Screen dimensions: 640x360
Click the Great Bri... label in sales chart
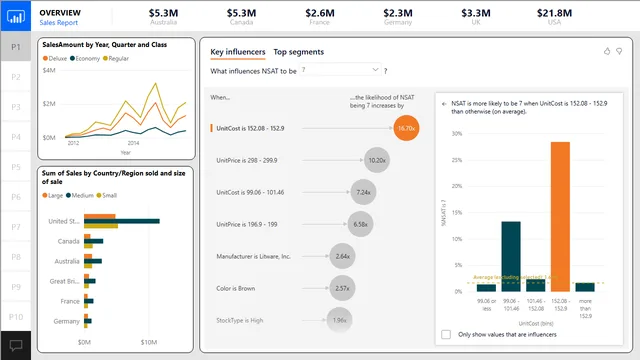tap(64, 281)
